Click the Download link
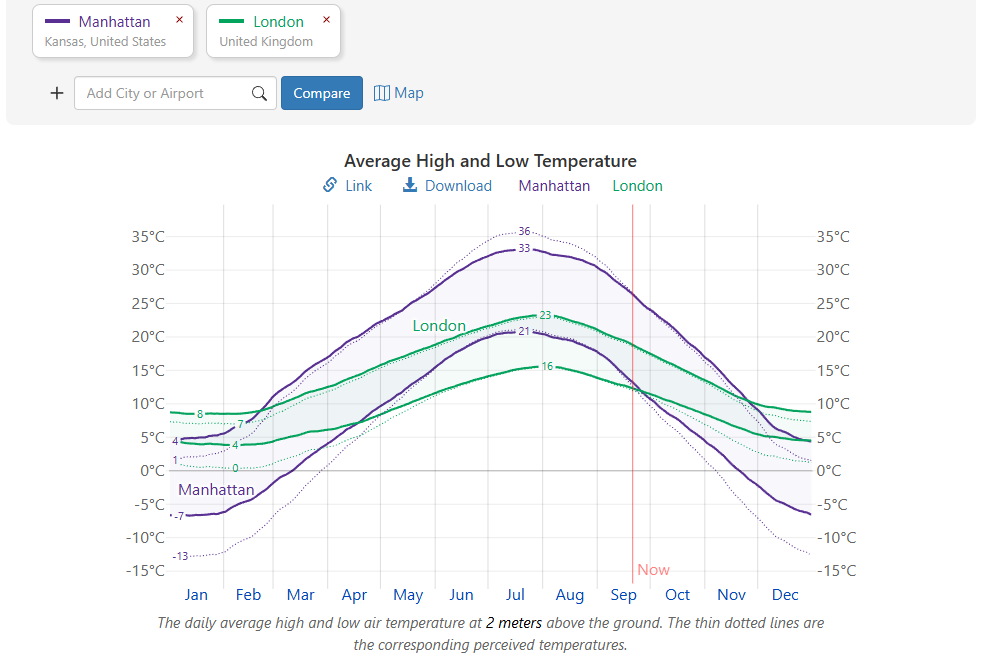This screenshot has height=671, width=984. pos(458,186)
